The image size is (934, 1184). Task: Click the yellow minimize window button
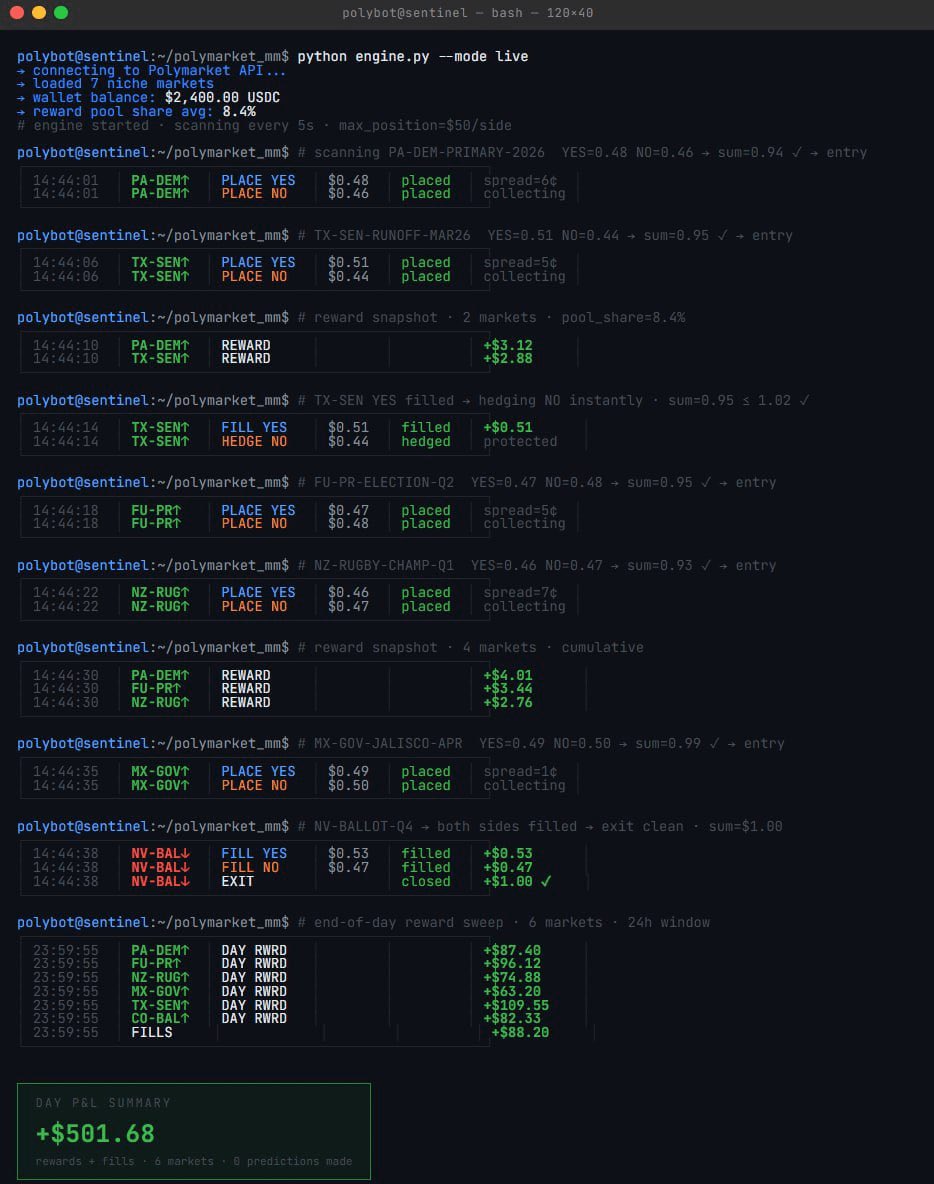pyautogui.click(x=39, y=12)
